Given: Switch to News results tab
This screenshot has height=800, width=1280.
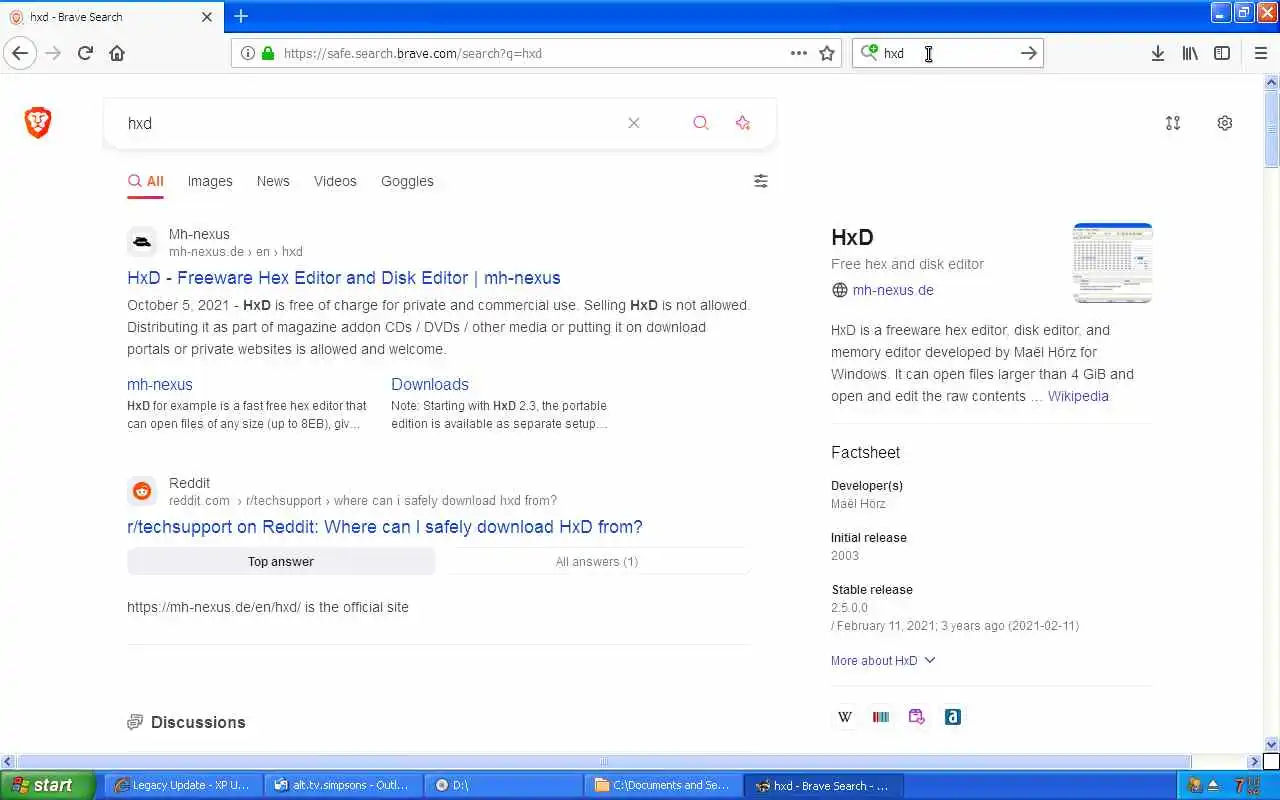Looking at the screenshot, I should tap(273, 181).
